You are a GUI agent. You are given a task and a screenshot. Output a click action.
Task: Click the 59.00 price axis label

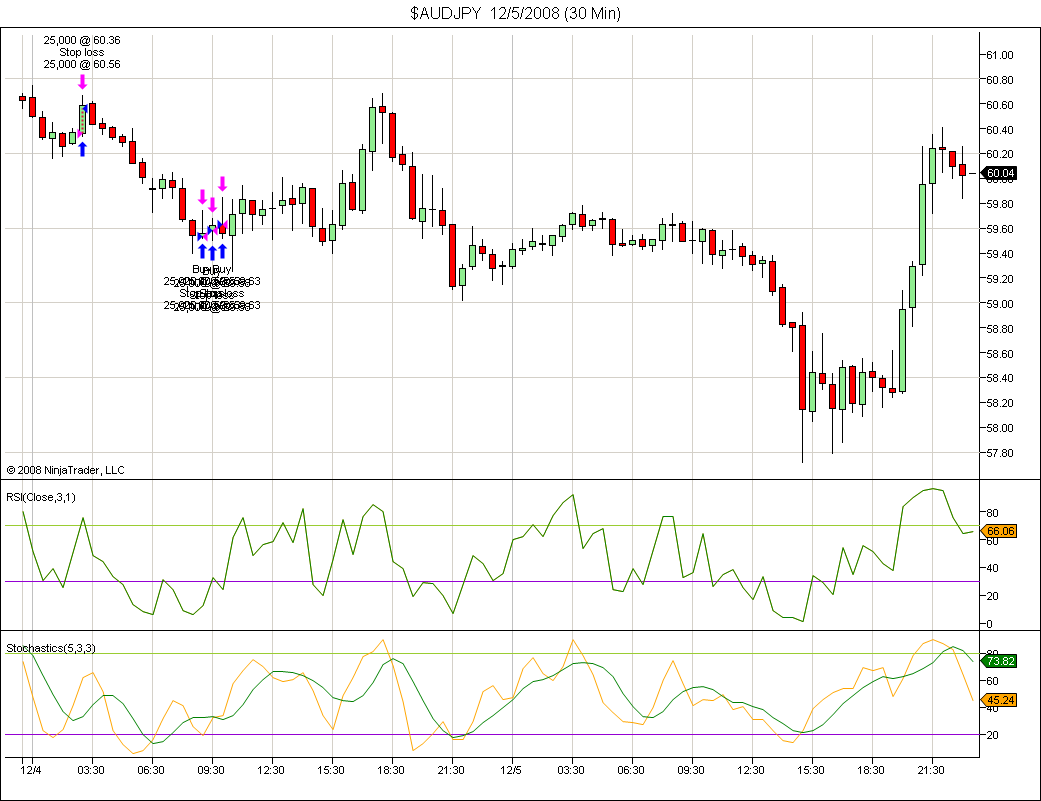point(1000,304)
